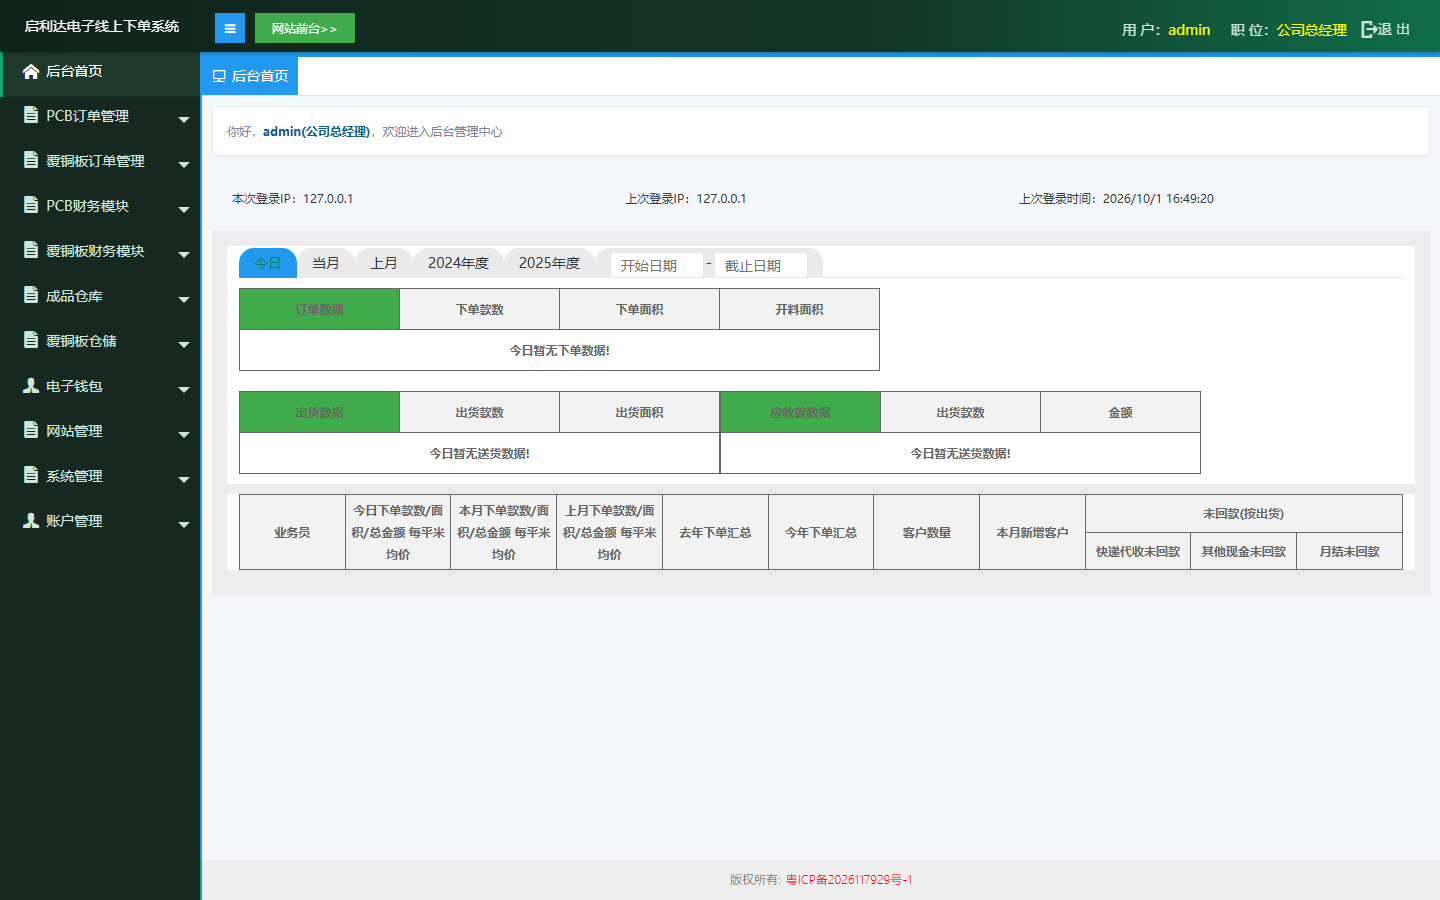This screenshot has width=1440, height=900.
Task: Select the 今日 date tab
Action: click(268, 263)
